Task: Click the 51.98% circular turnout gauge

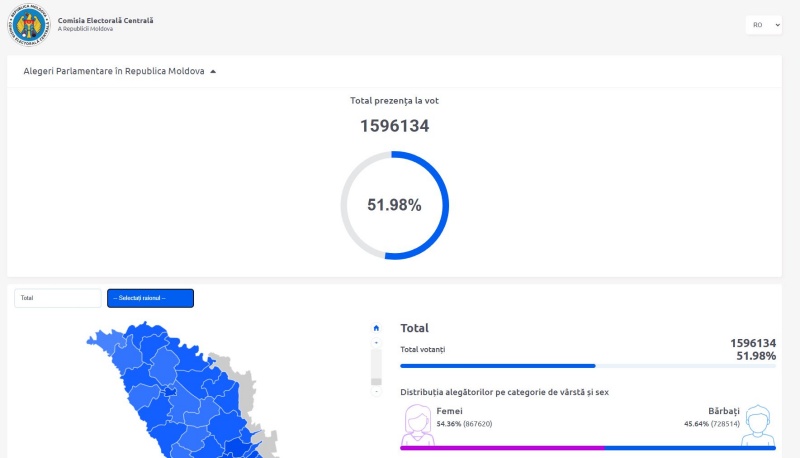Action: 394,205
